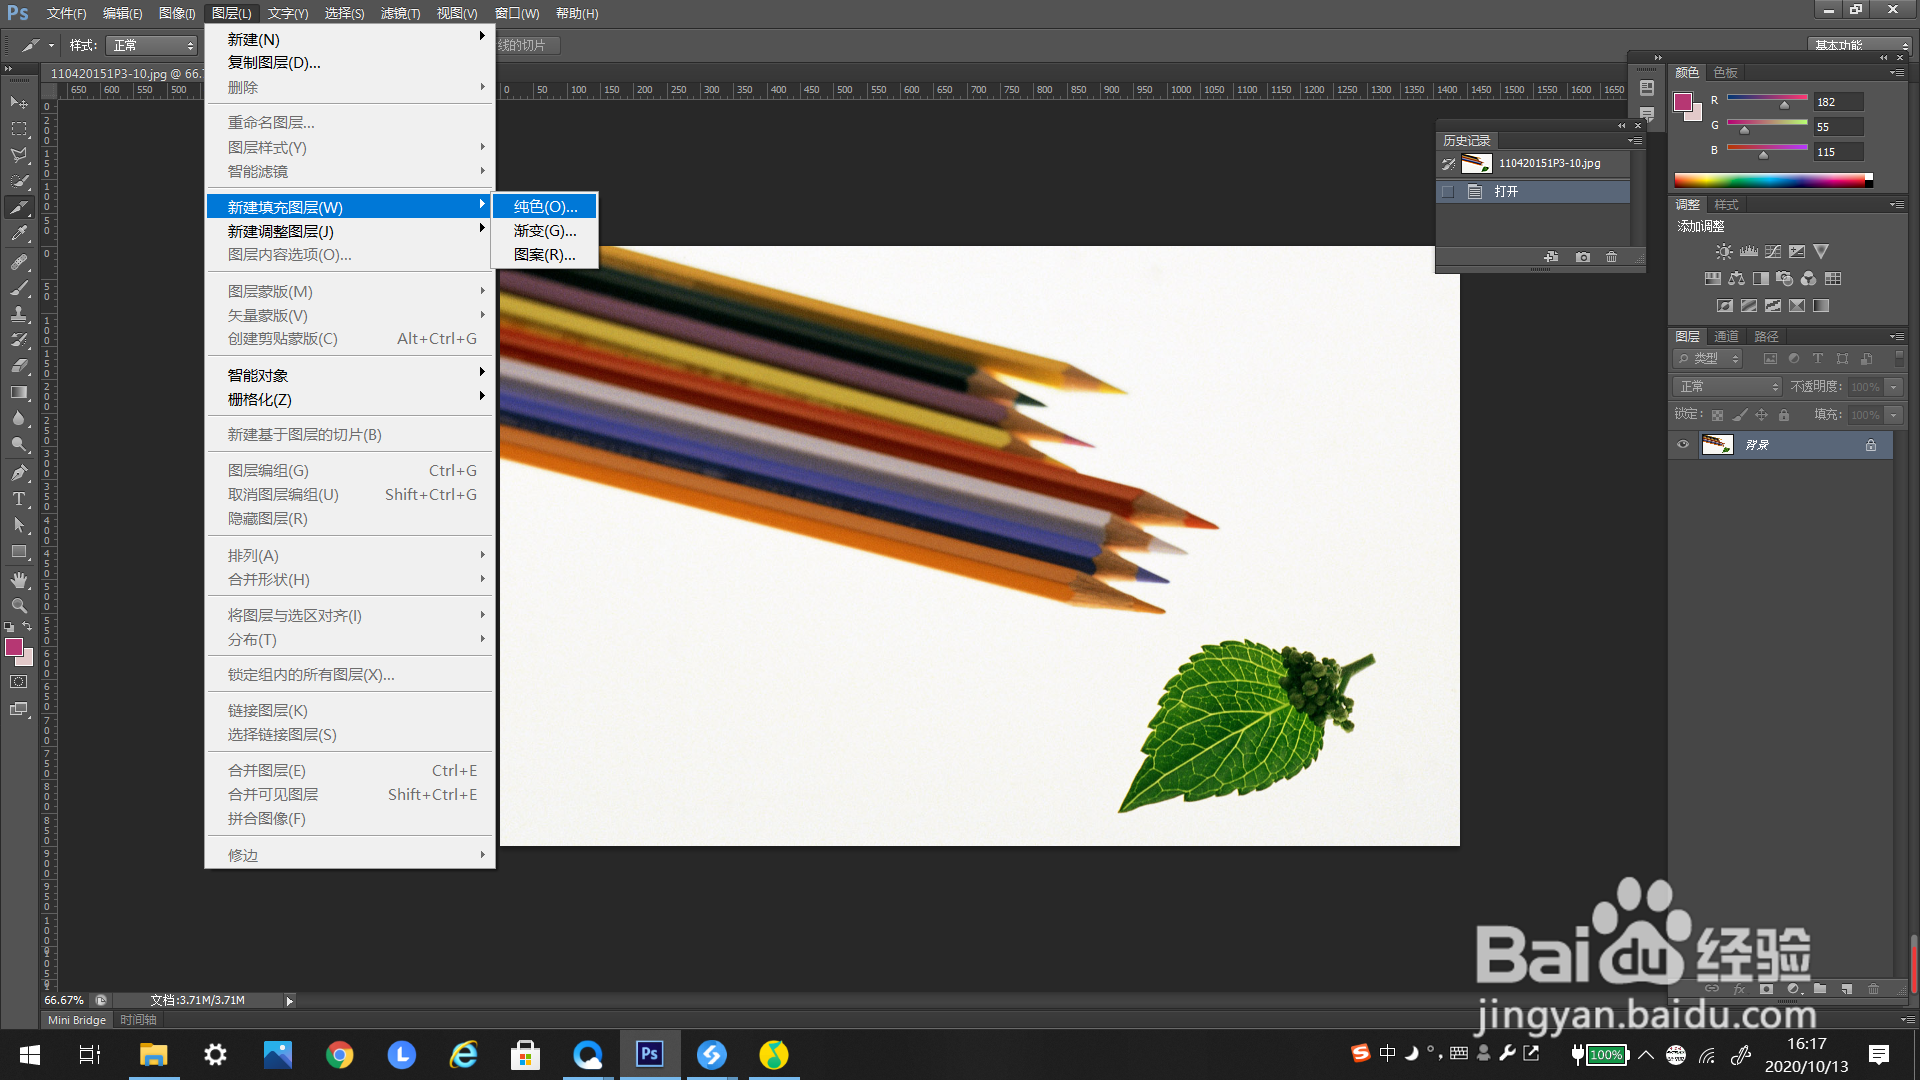Image resolution: width=1920 pixels, height=1080 pixels.
Task: Open the layer blend mode 正常 dropdown
Action: (x=1728, y=387)
